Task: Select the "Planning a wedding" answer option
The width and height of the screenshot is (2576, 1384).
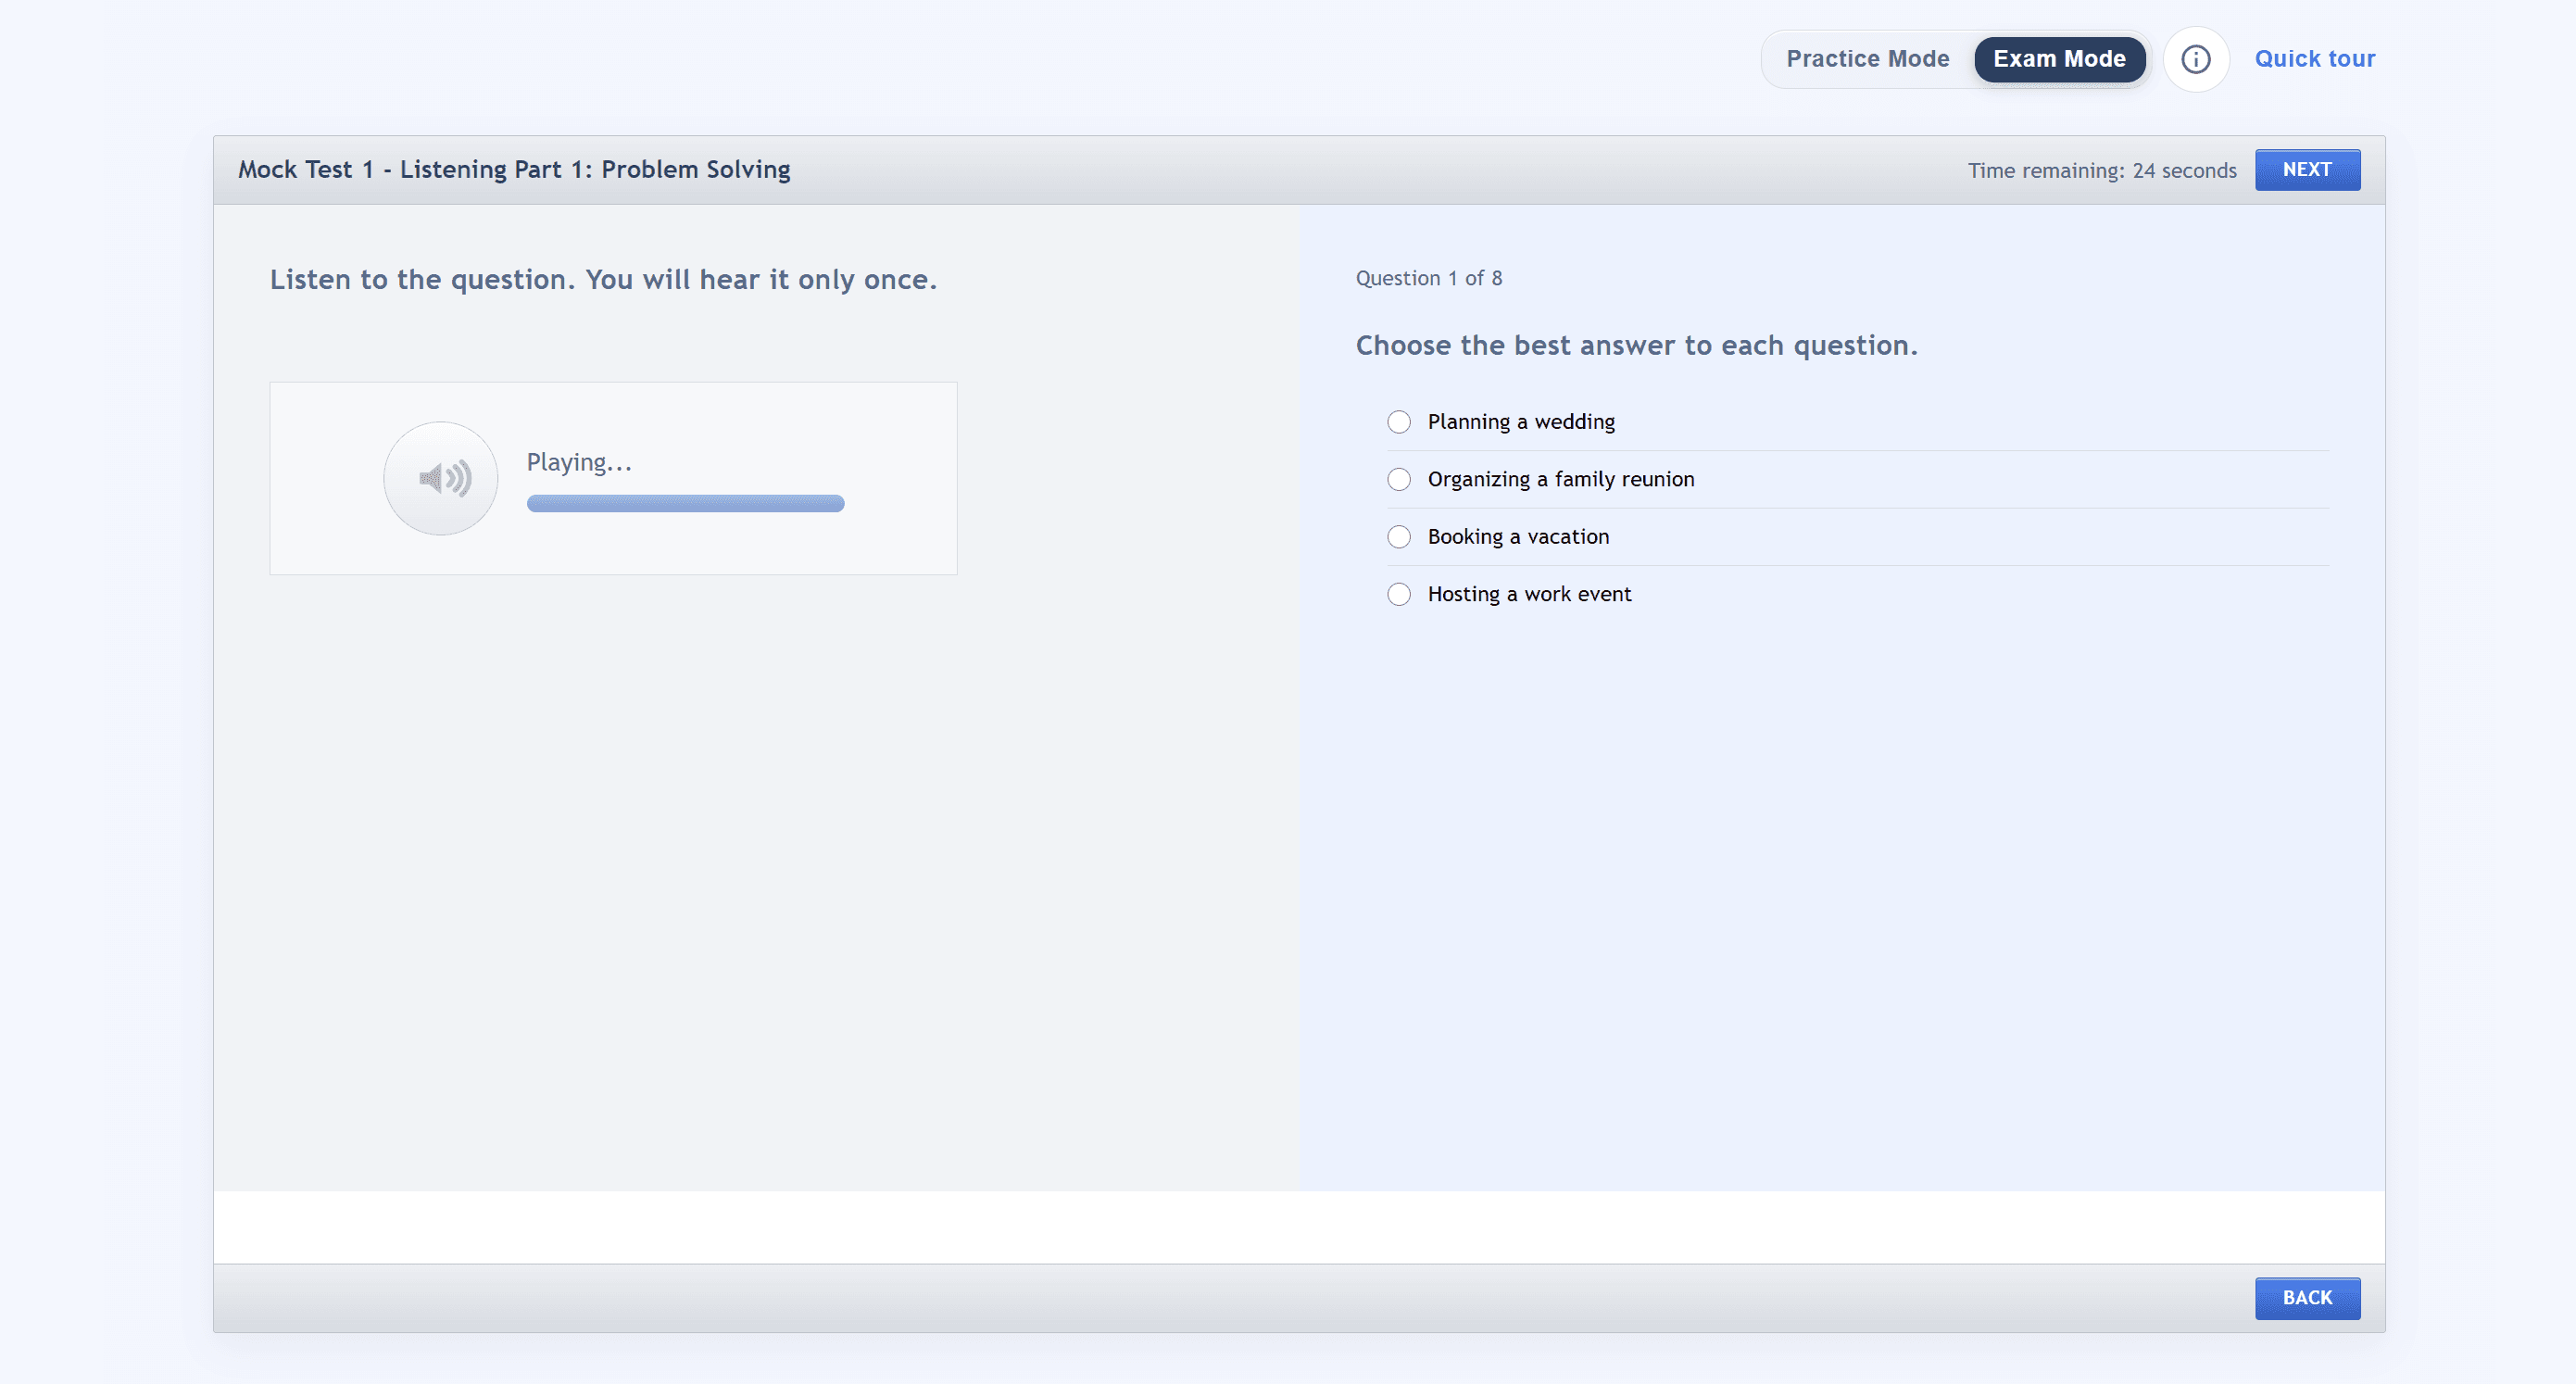Action: [x=1398, y=422]
